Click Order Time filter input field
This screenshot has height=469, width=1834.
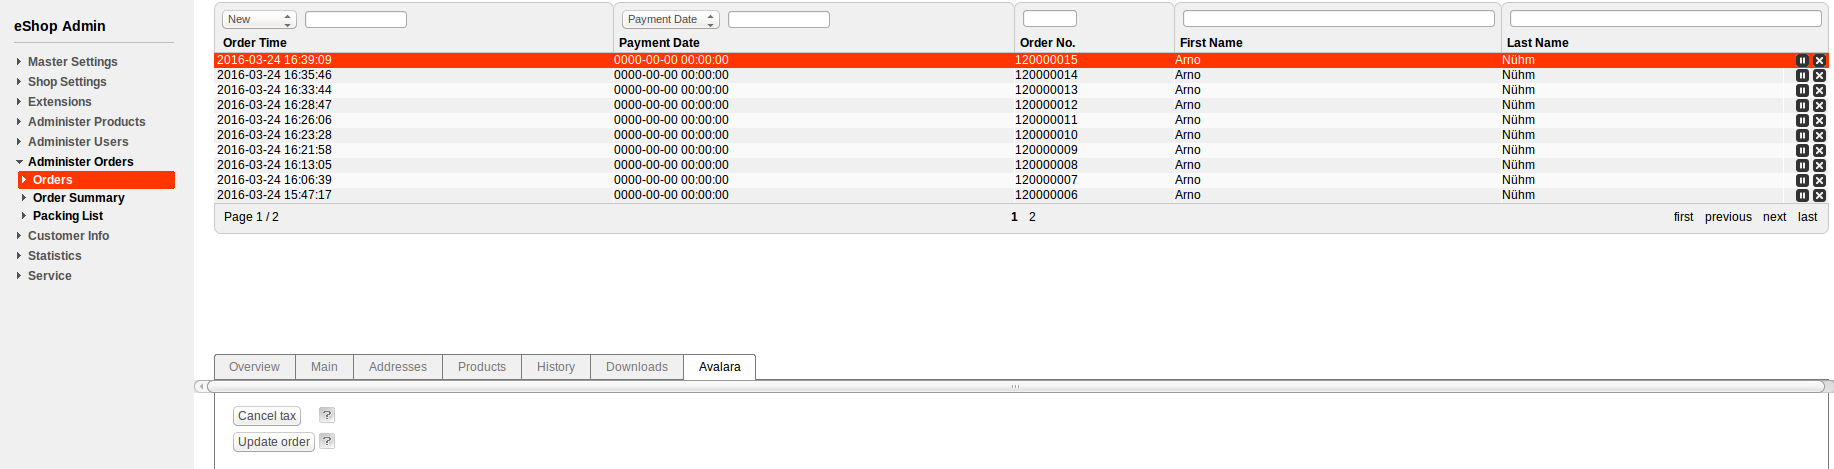point(356,19)
